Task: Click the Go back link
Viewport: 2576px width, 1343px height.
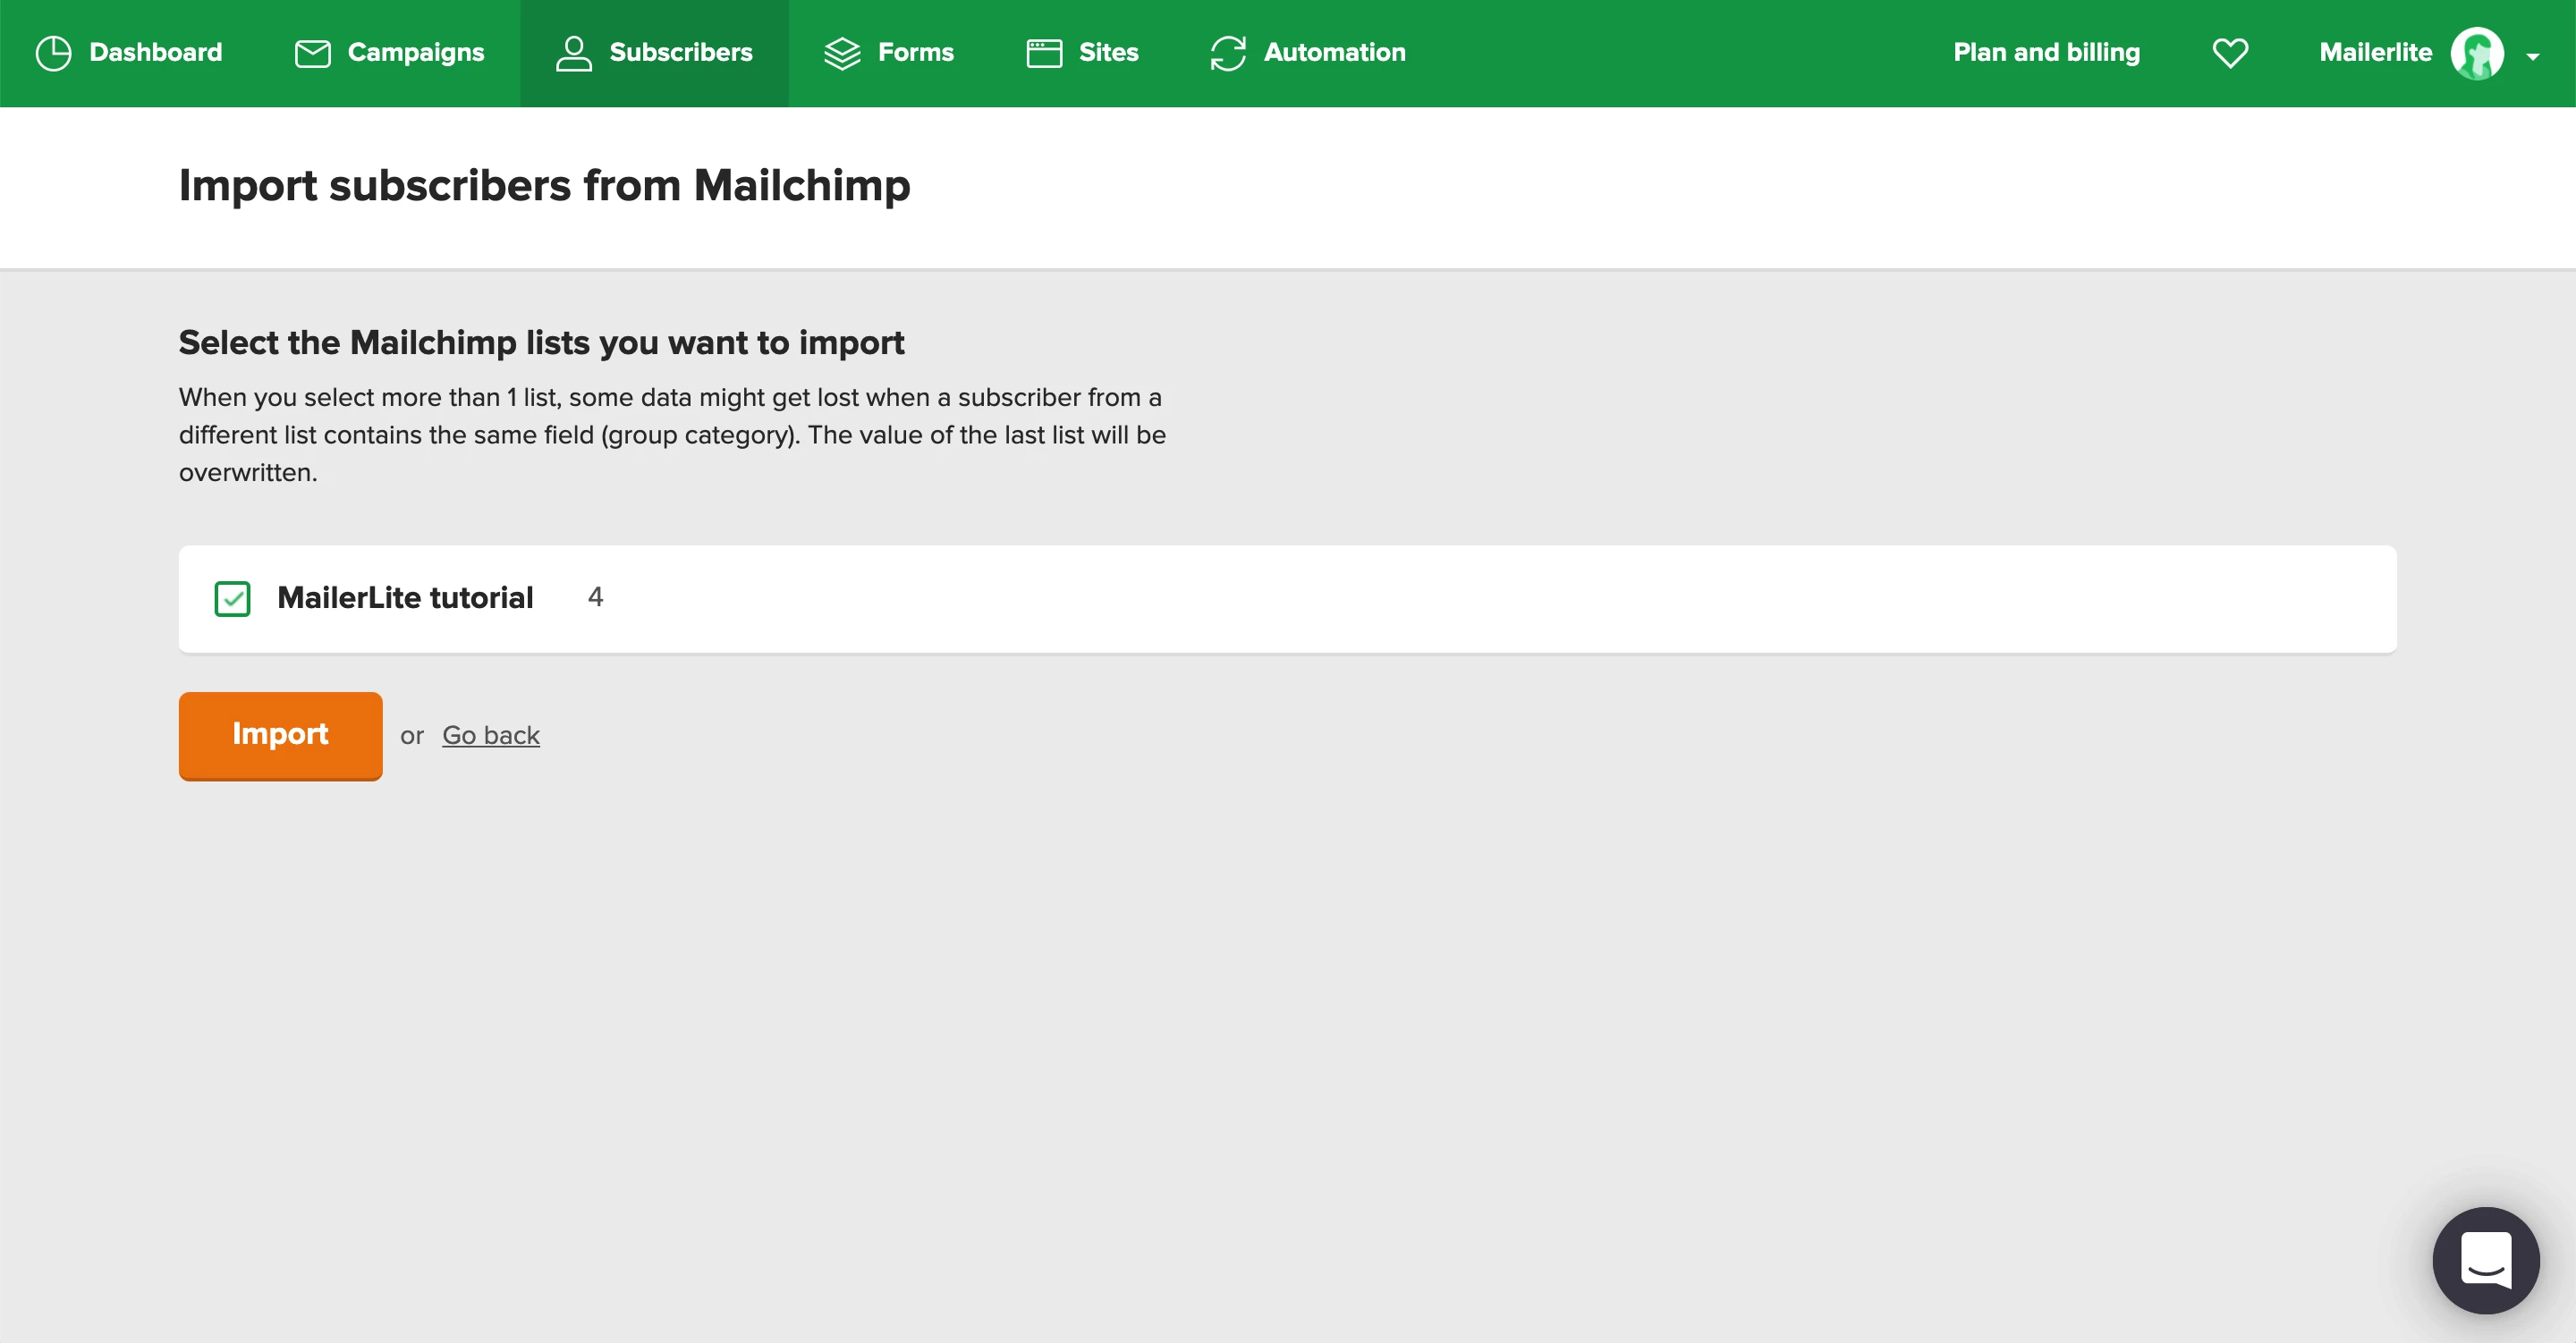Action: click(x=490, y=735)
